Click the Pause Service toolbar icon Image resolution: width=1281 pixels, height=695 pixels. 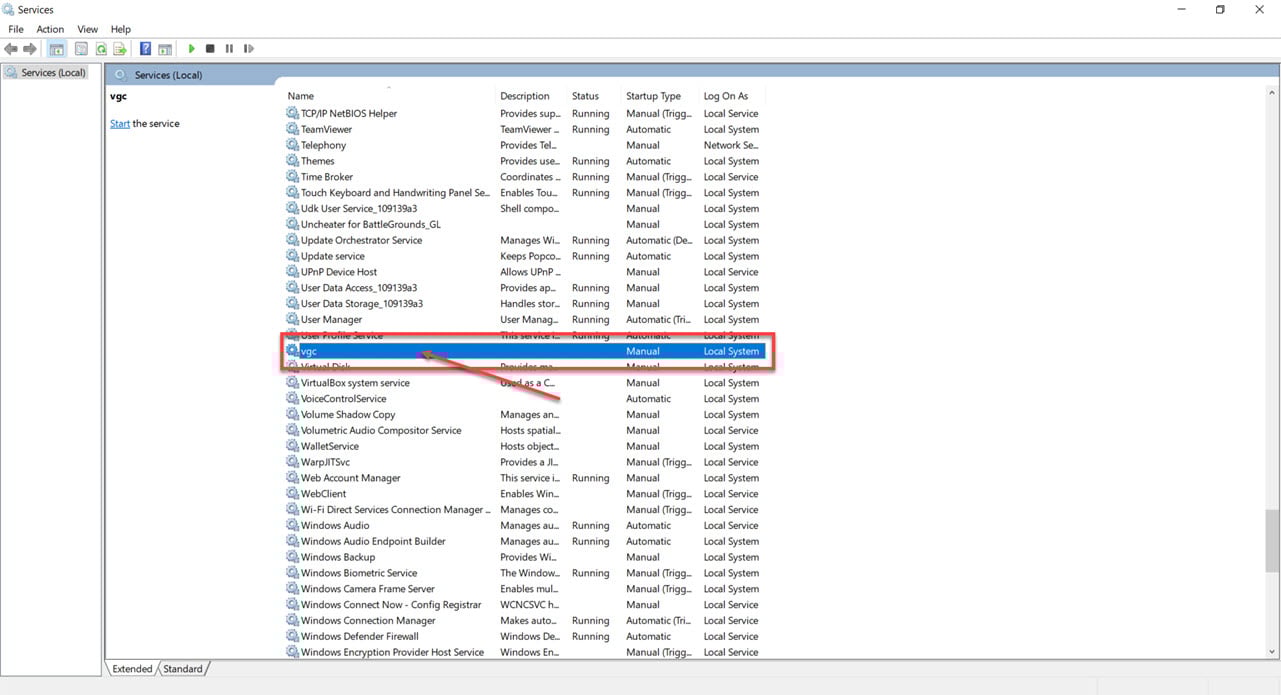[x=229, y=49]
